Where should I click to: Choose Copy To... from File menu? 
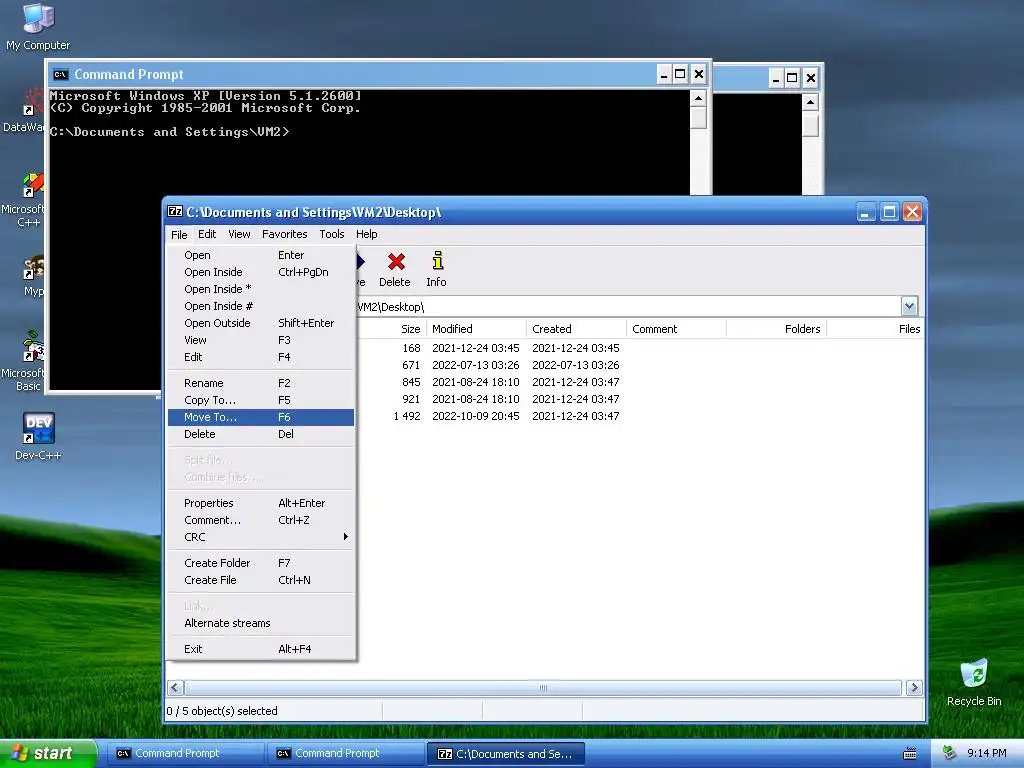tap(261, 400)
